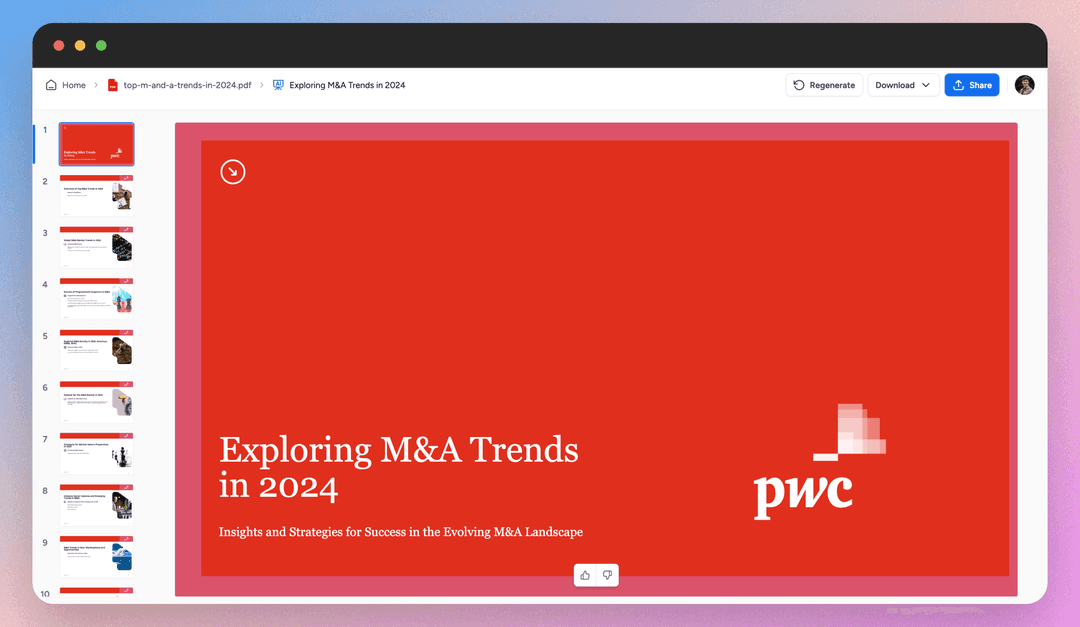Select slide 2 thumbnail in sidebar
Screen dimensions: 1080x627
point(96,196)
